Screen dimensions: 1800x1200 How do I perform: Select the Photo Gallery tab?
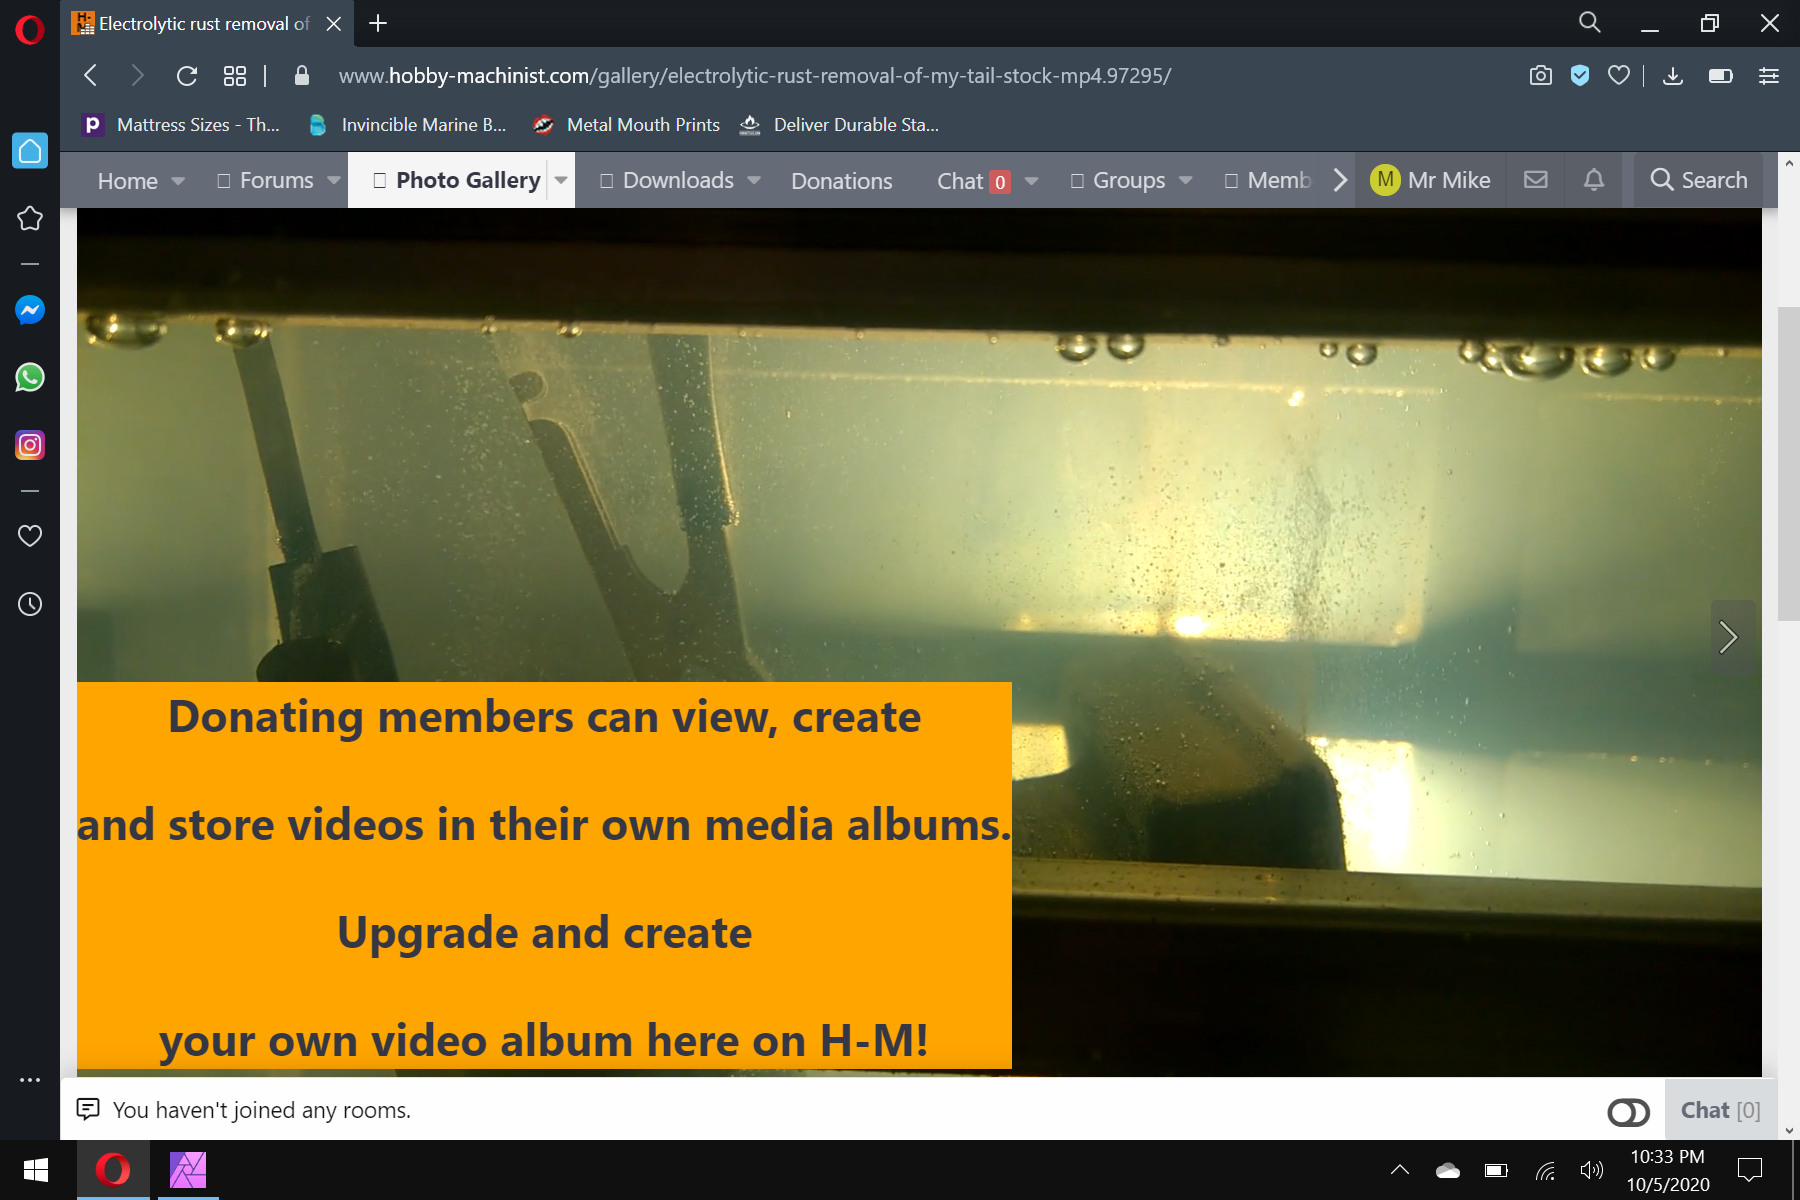pyautogui.click(x=457, y=180)
